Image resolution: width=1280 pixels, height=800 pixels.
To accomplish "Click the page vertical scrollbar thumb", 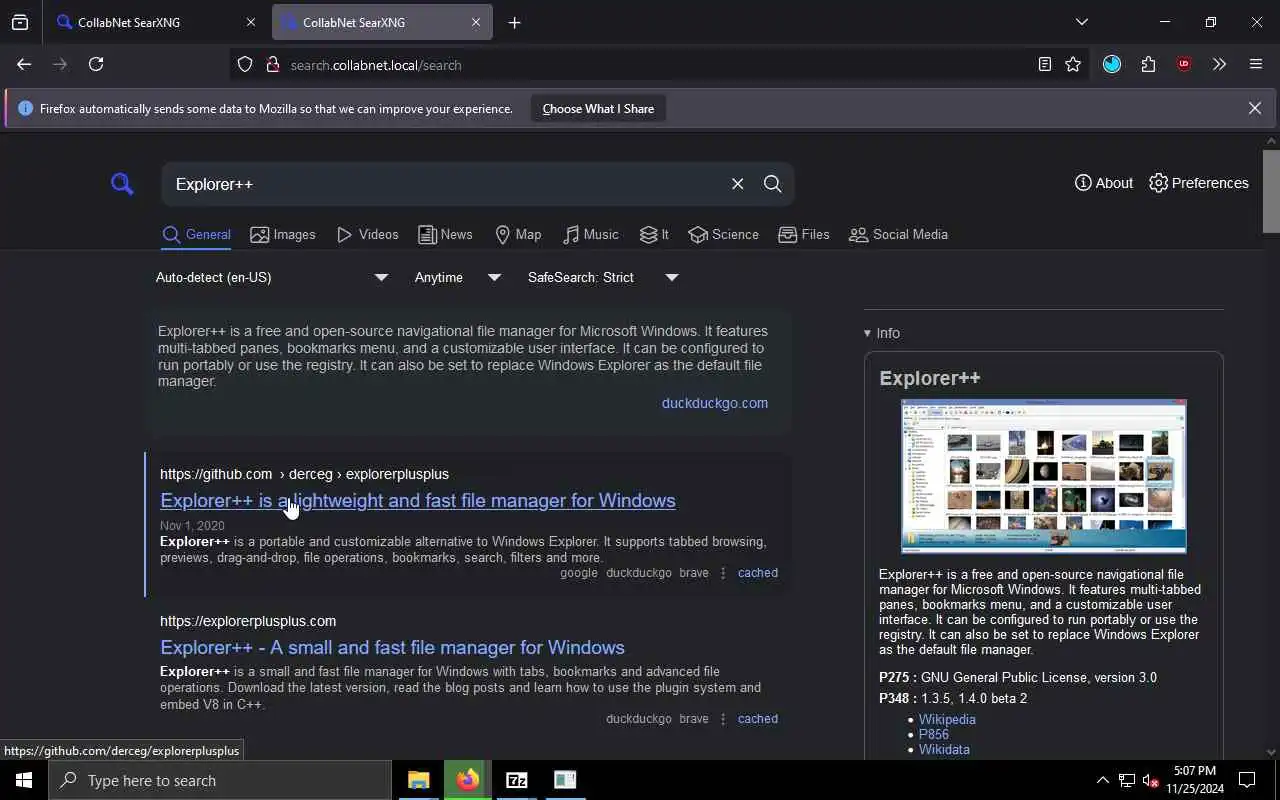I will click(x=1271, y=191).
